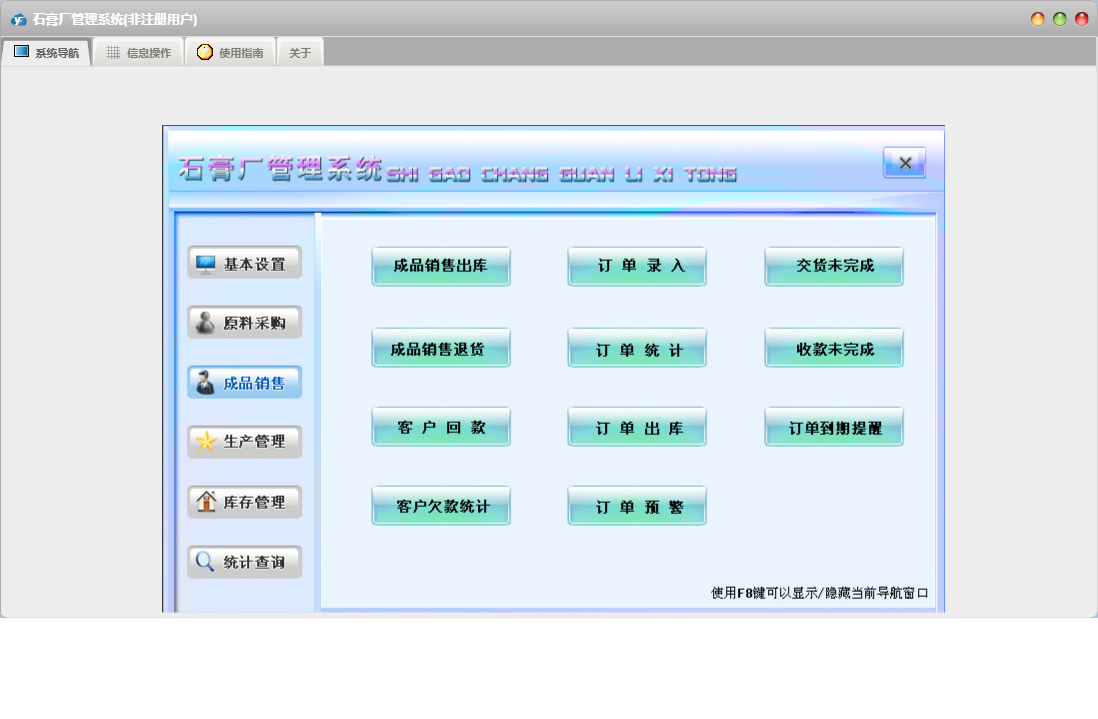The image size is (1098, 719).
Task: Open 基本设置 with the monitor icon
Action: point(244,263)
